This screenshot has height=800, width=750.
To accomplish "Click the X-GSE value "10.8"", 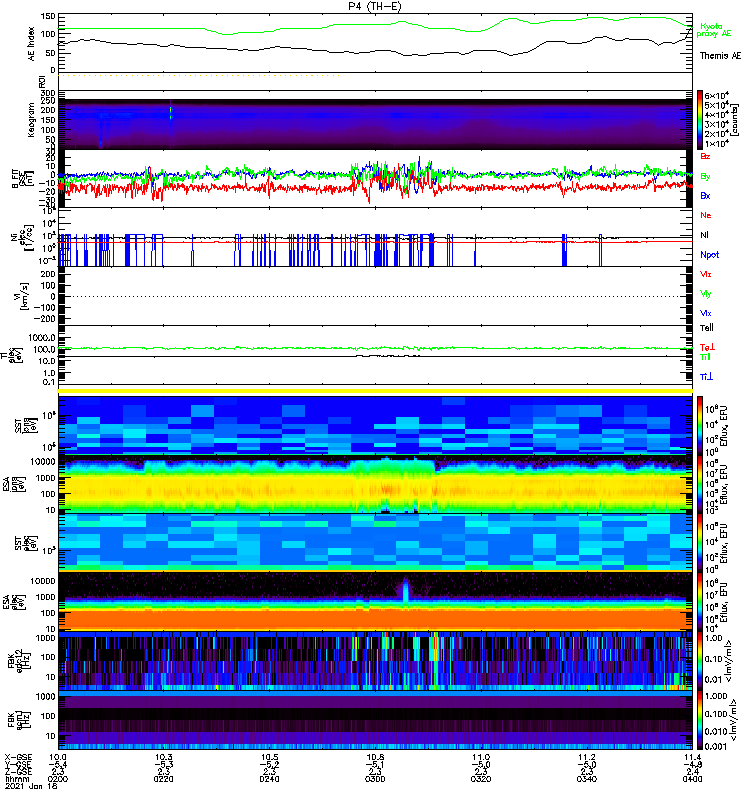I will point(375,758).
